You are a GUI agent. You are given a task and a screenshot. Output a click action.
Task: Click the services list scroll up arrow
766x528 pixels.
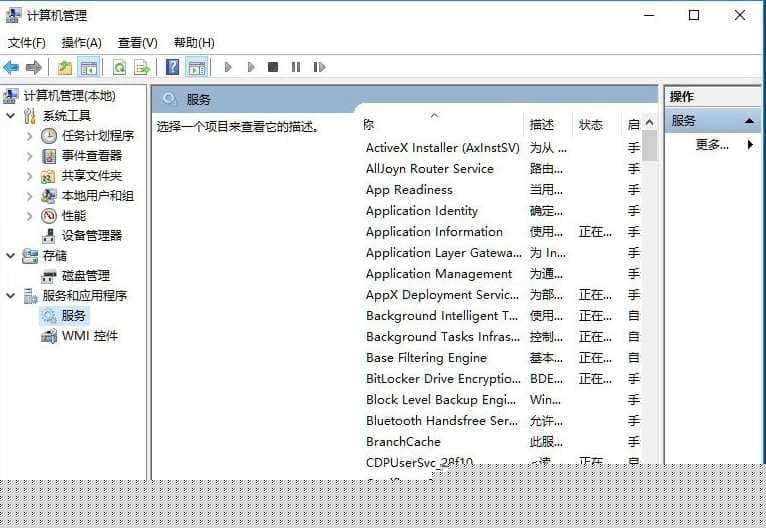tap(649, 122)
